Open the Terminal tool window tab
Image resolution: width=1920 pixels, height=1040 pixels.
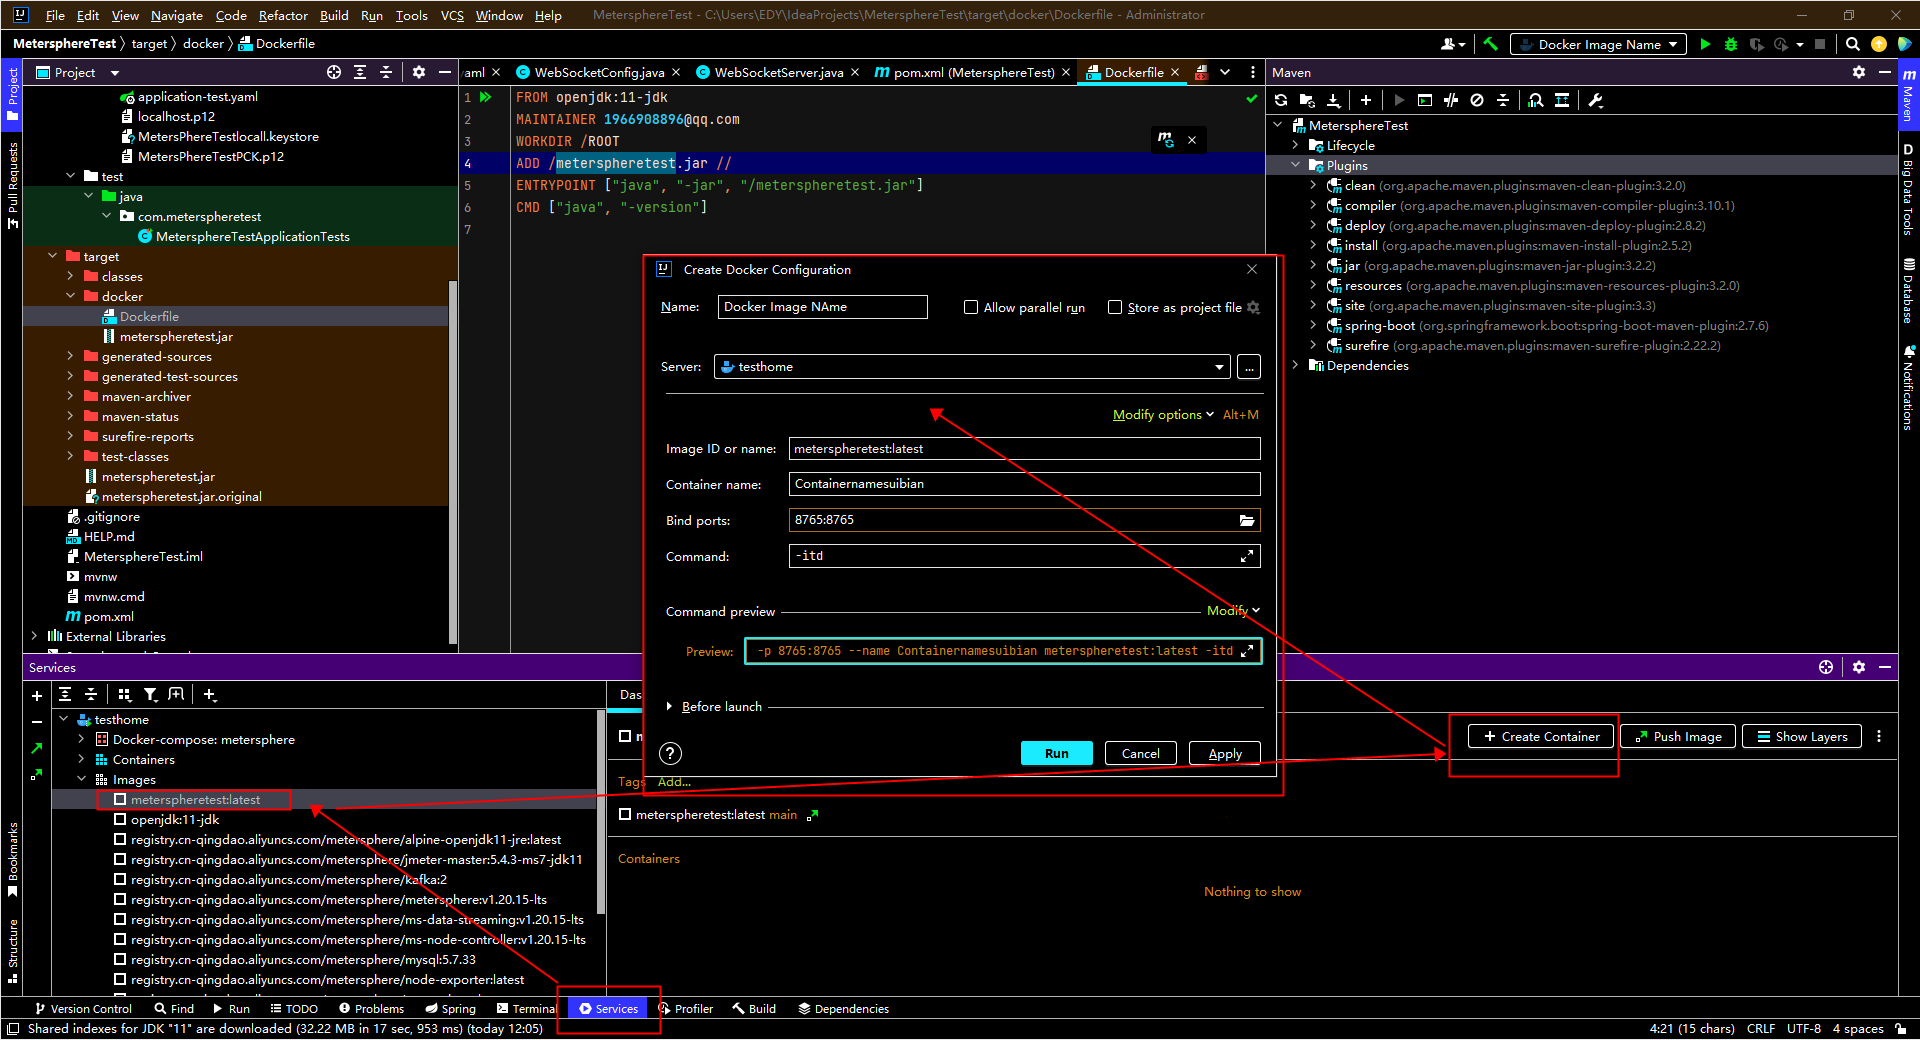click(x=526, y=1008)
